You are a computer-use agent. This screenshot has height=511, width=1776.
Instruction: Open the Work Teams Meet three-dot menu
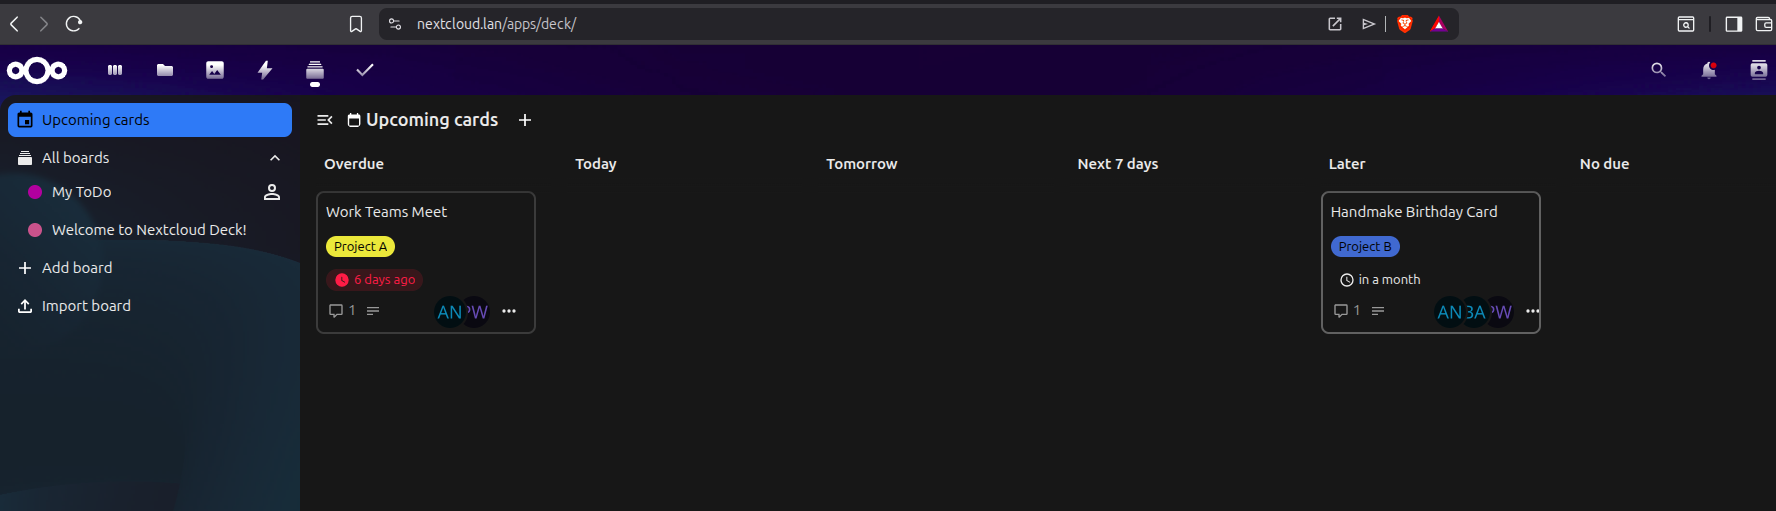pos(509,311)
